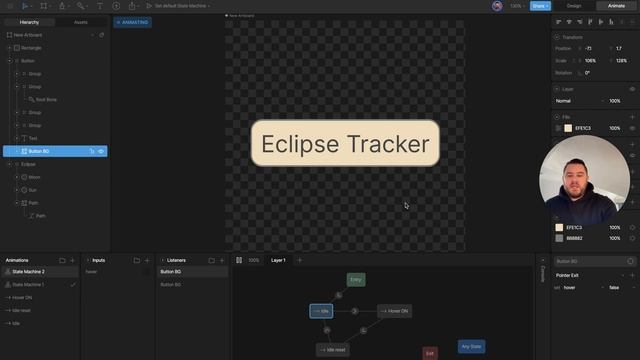The height and width of the screenshot is (360, 640).
Task: Select the arrow Select tool in toolbar
Action: [x=25, y=6]
